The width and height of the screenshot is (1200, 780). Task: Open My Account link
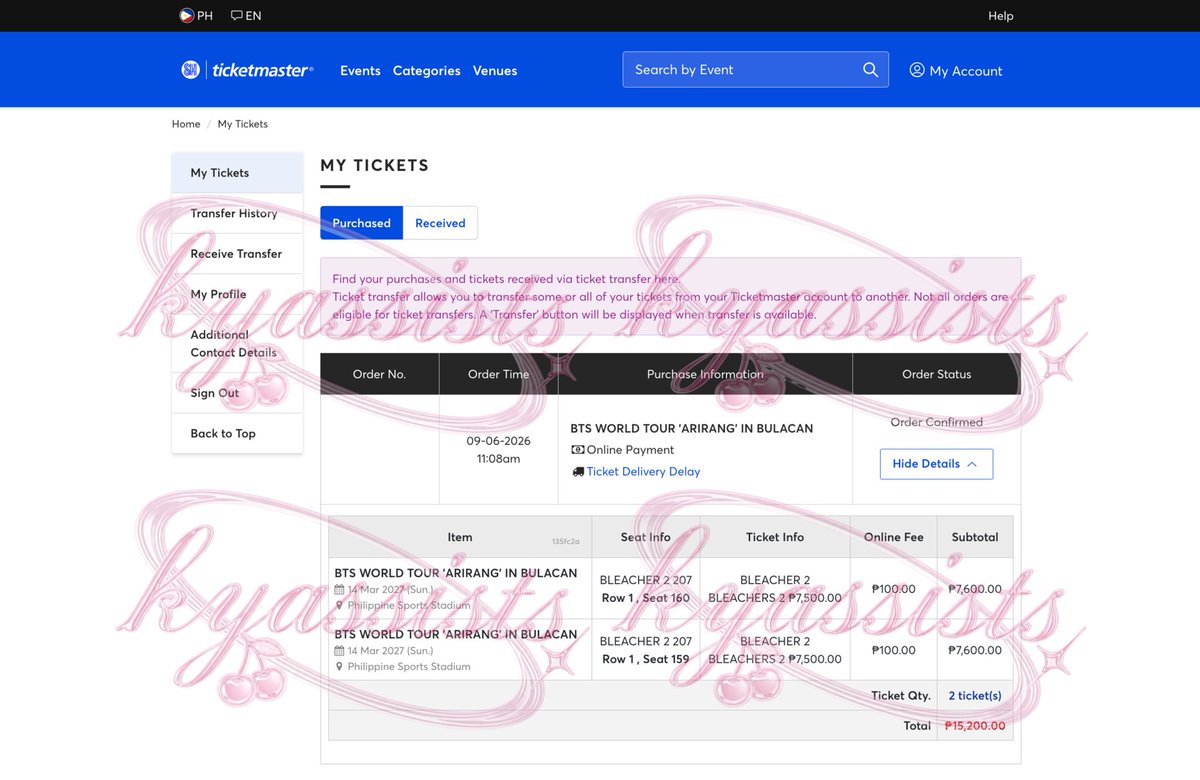point(956,71)
